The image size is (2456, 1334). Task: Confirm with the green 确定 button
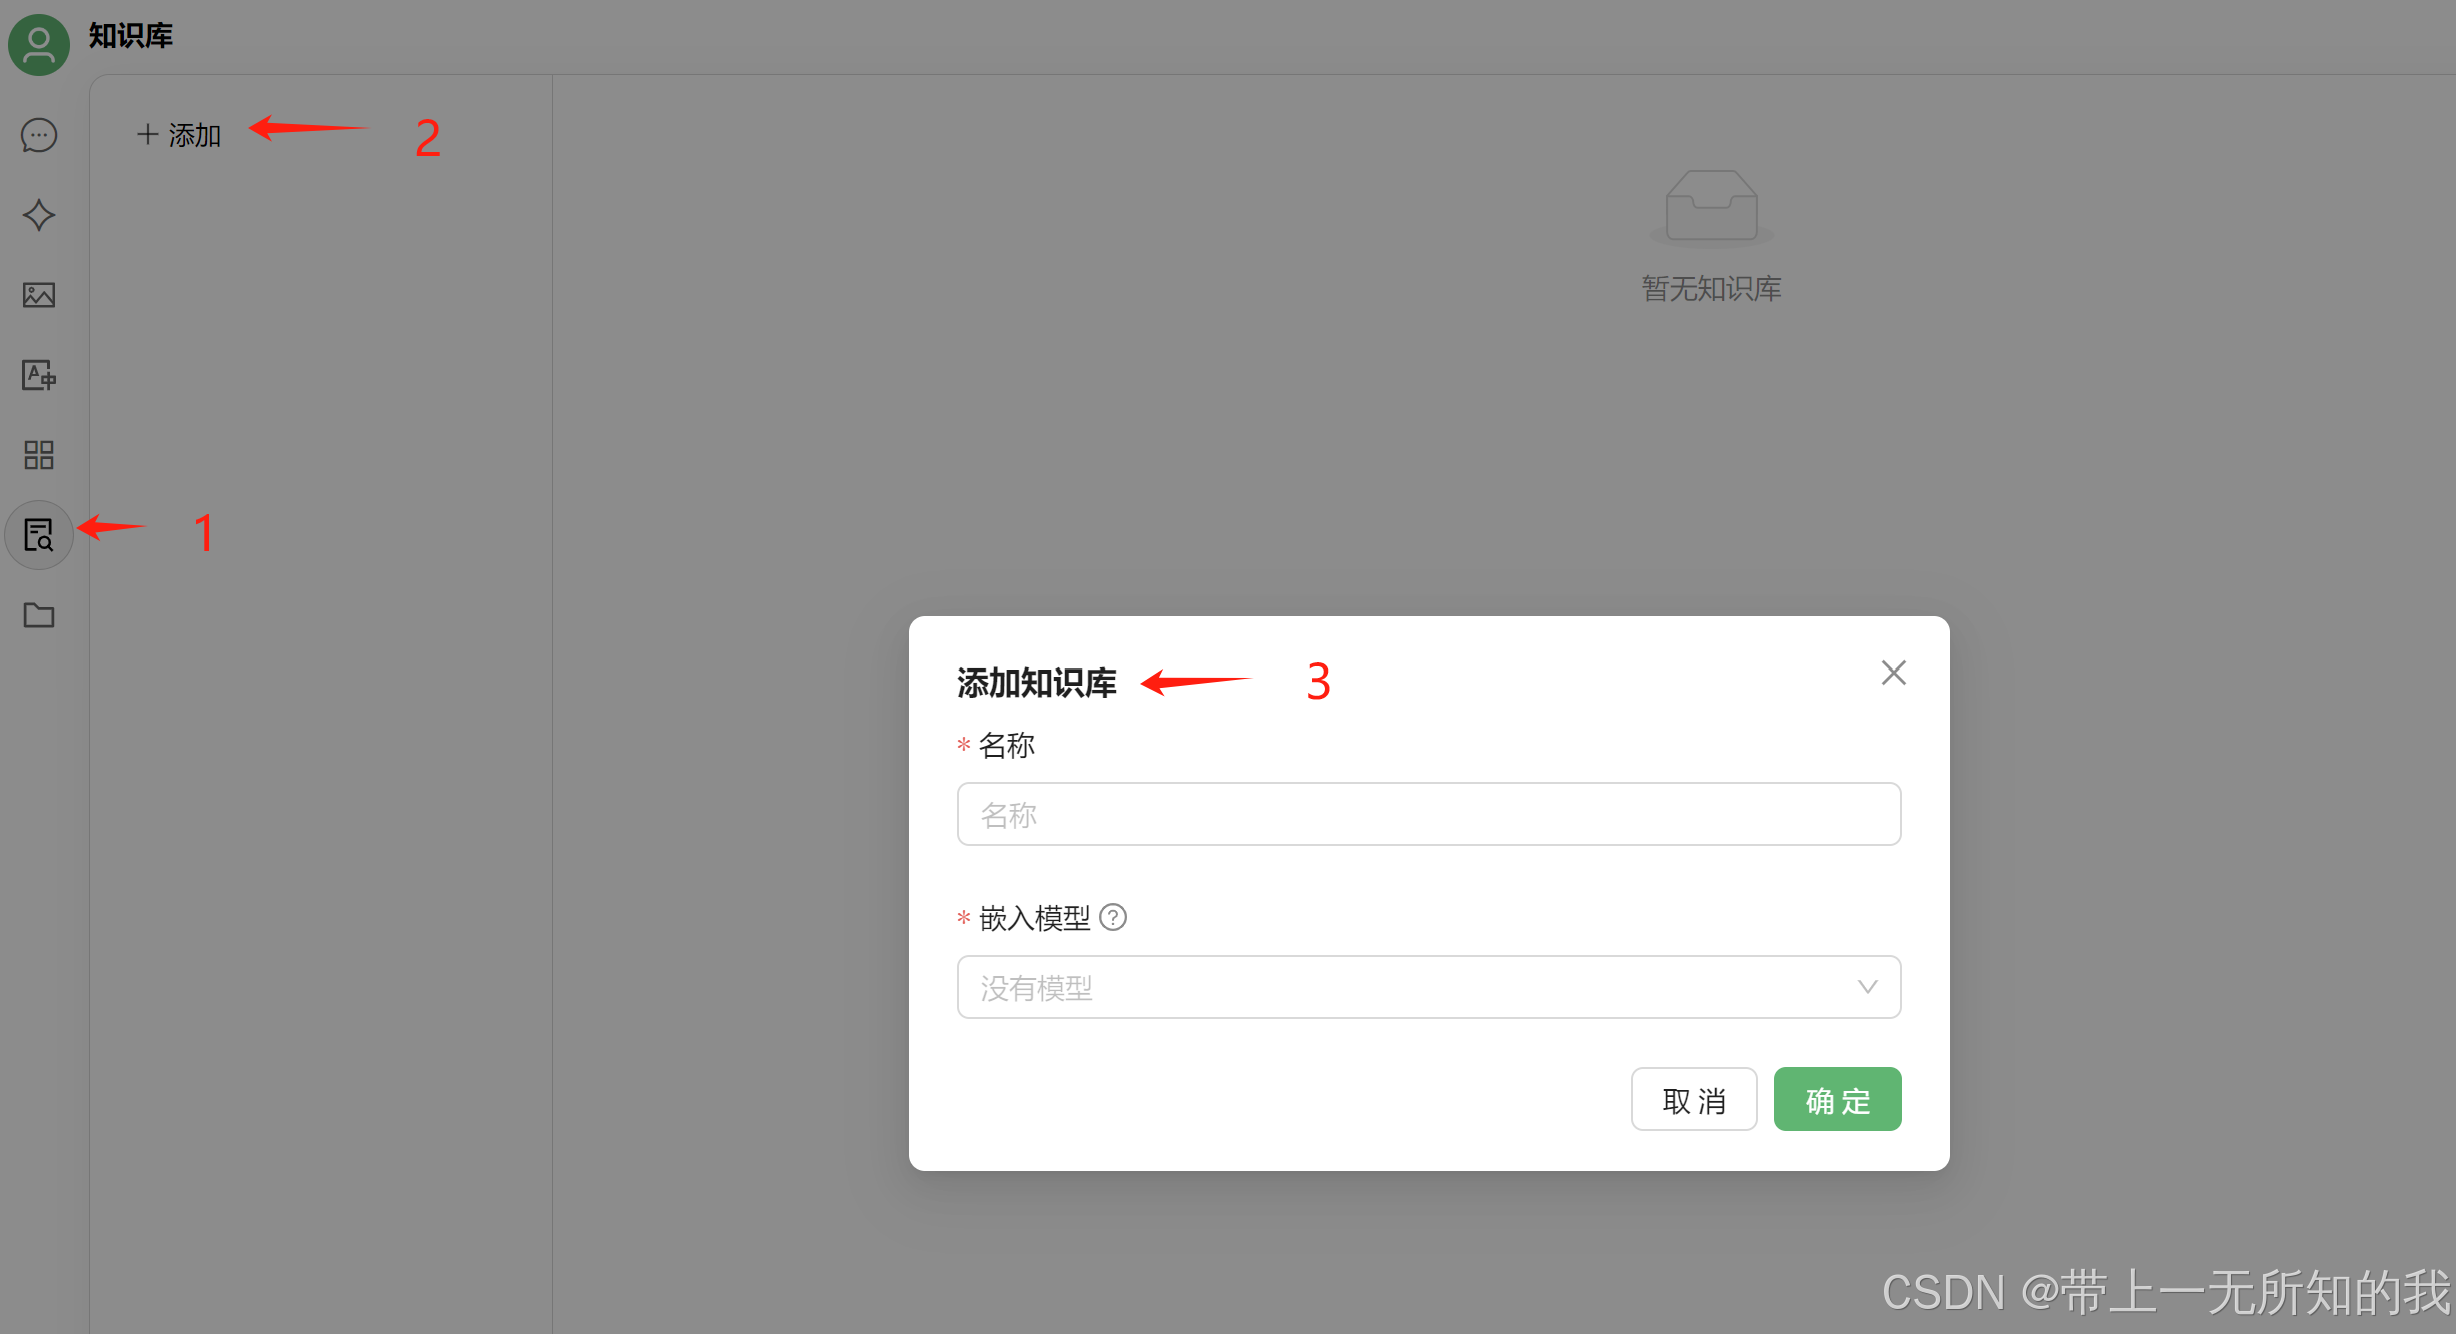coord(1837,1099)
